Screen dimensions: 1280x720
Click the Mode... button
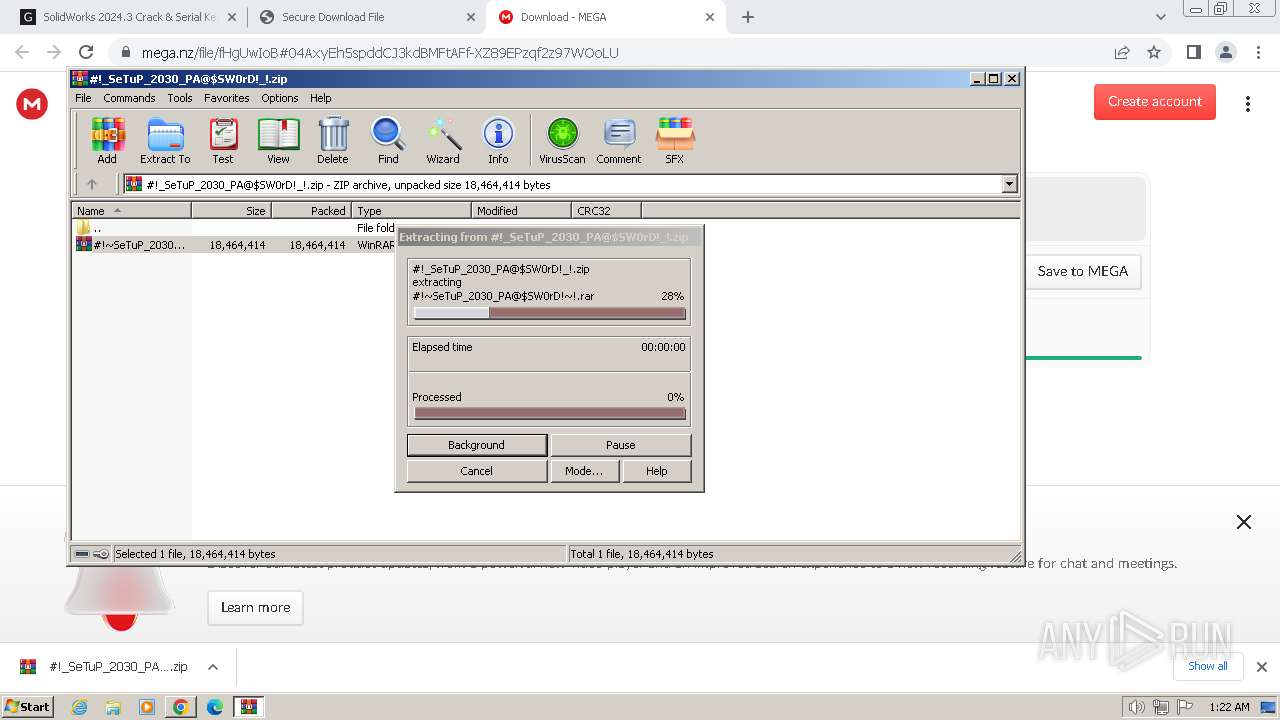(x=584, y=471)
